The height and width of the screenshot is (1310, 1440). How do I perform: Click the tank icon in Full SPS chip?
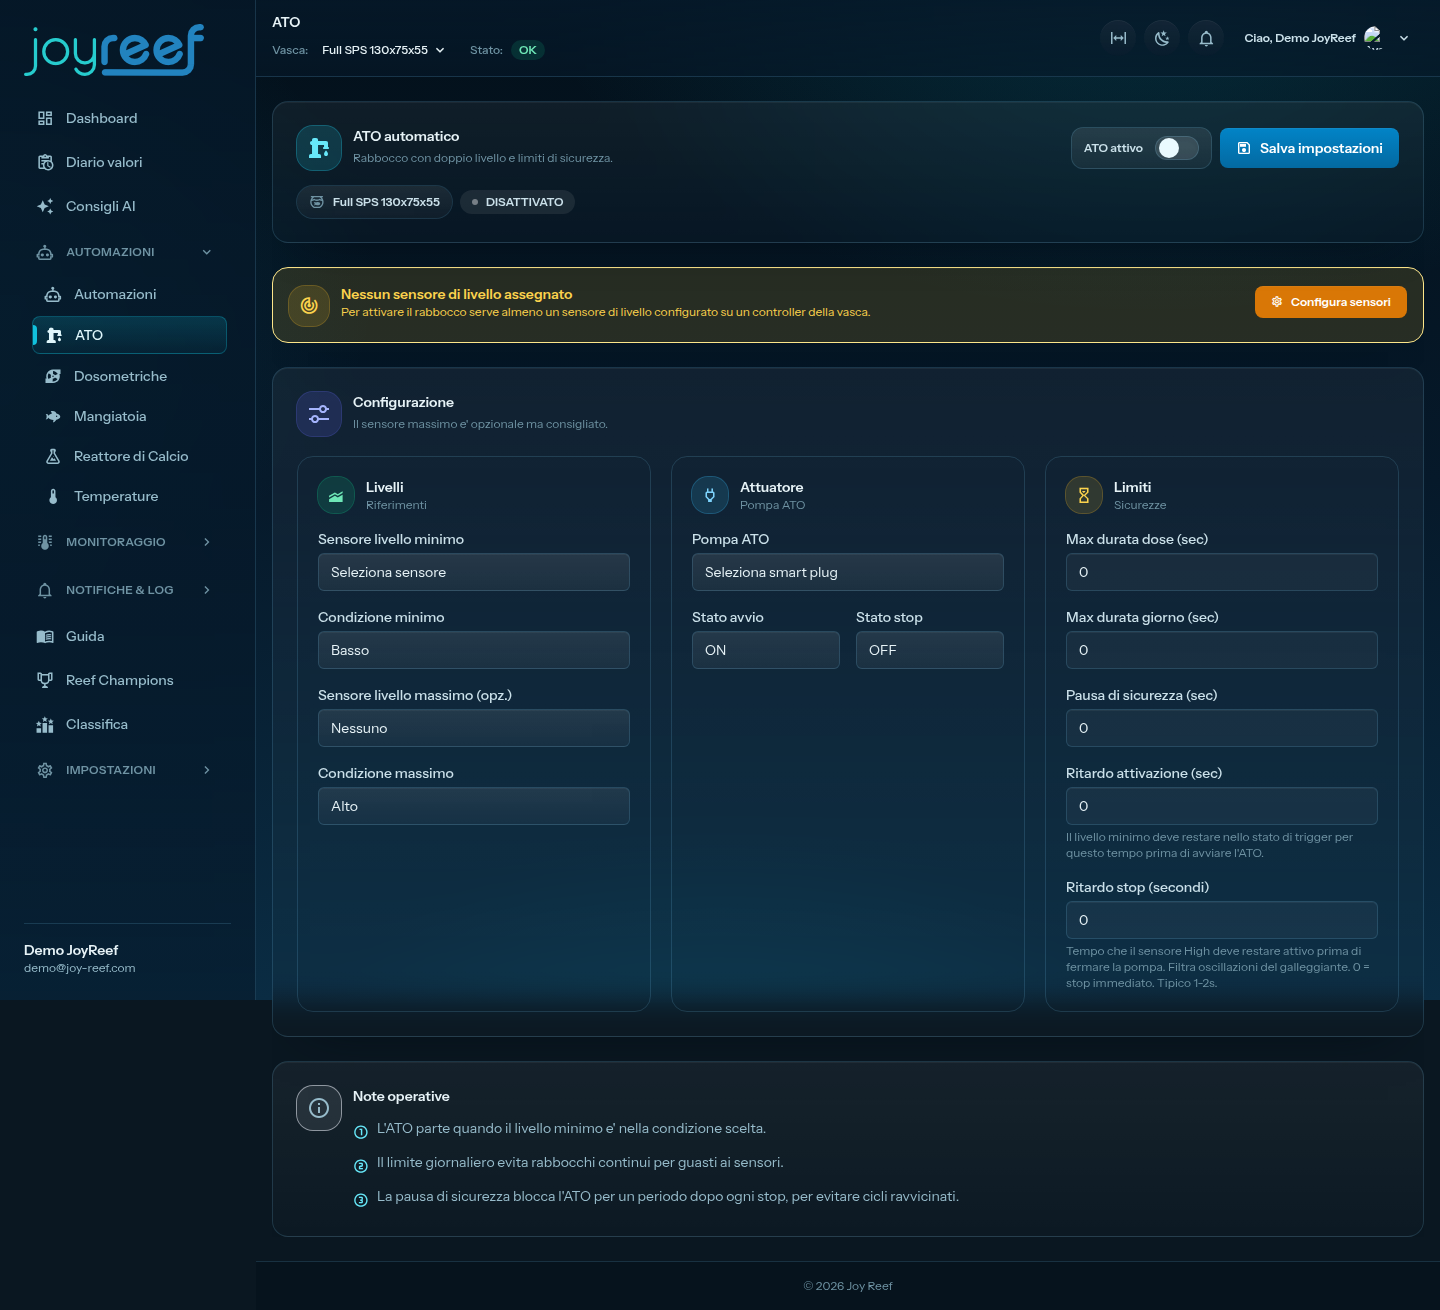pyautogui.click(x=317, y=202)
